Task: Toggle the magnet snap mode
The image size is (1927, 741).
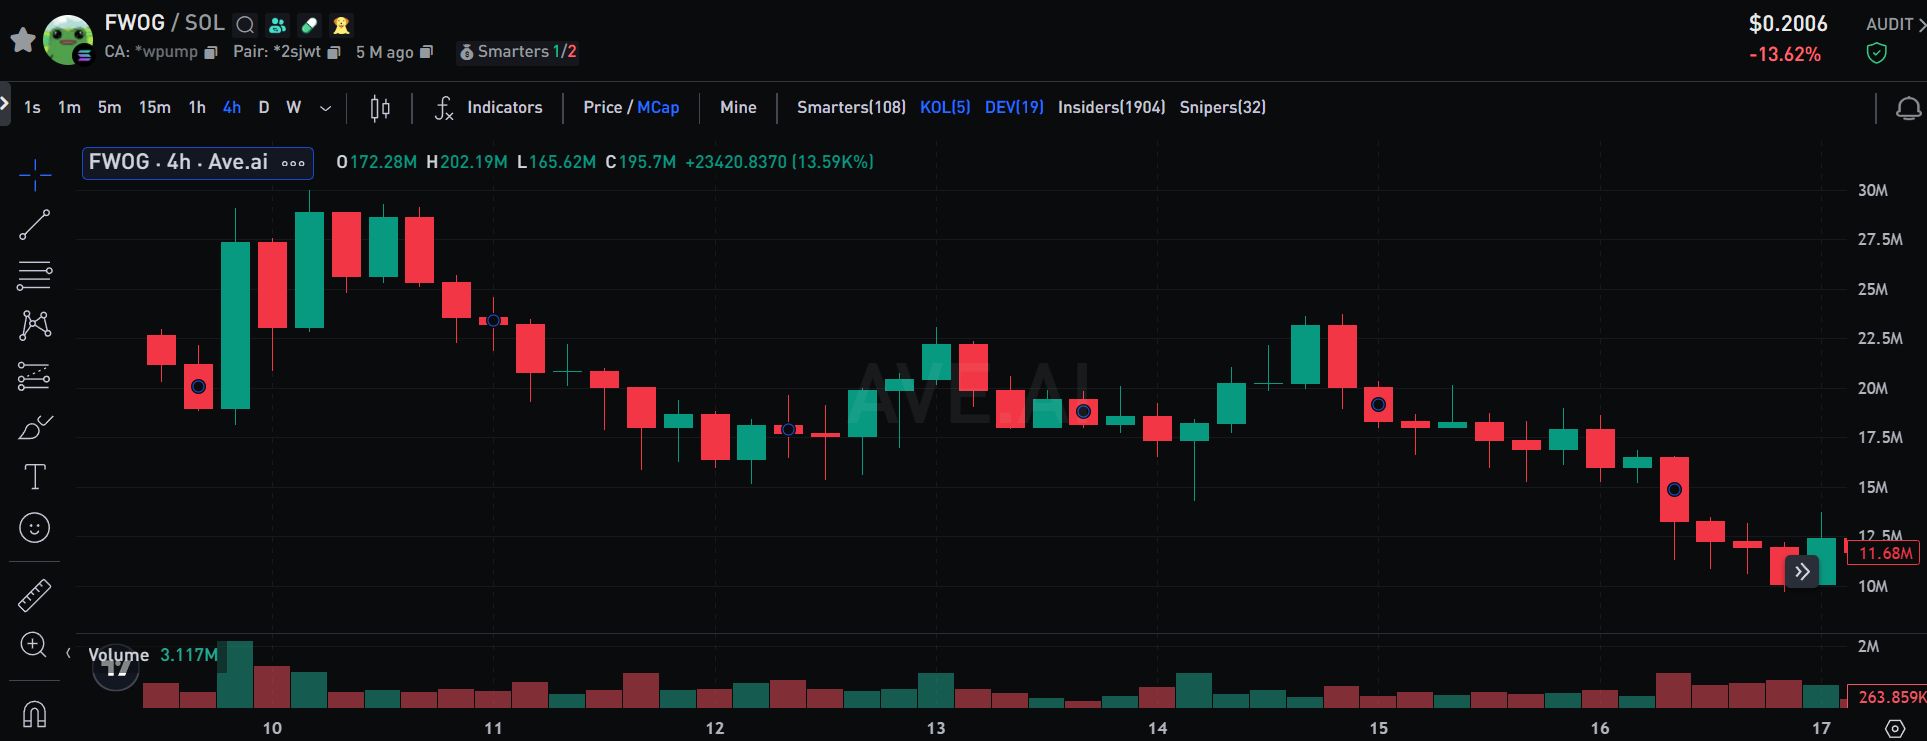Action: click(34, 714)
